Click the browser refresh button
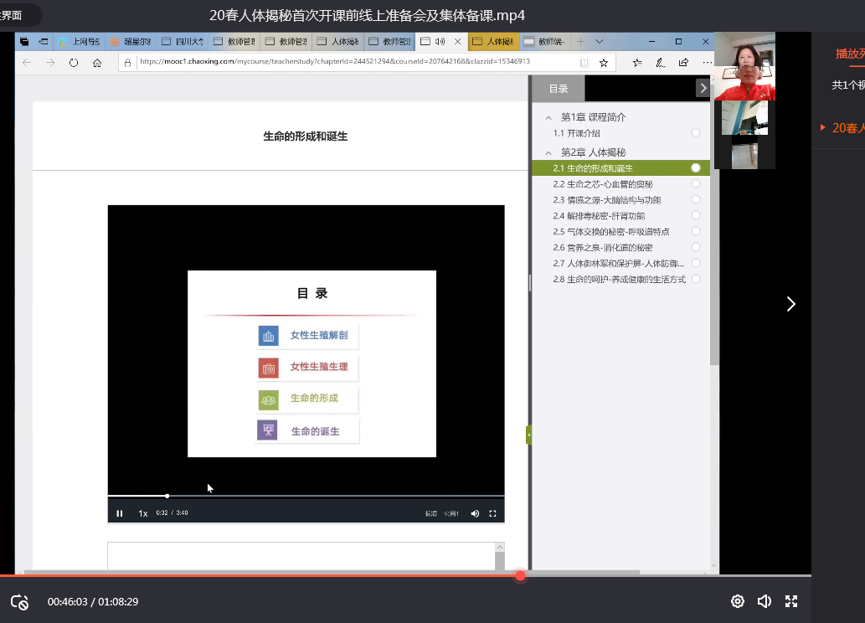 (73, 62)
